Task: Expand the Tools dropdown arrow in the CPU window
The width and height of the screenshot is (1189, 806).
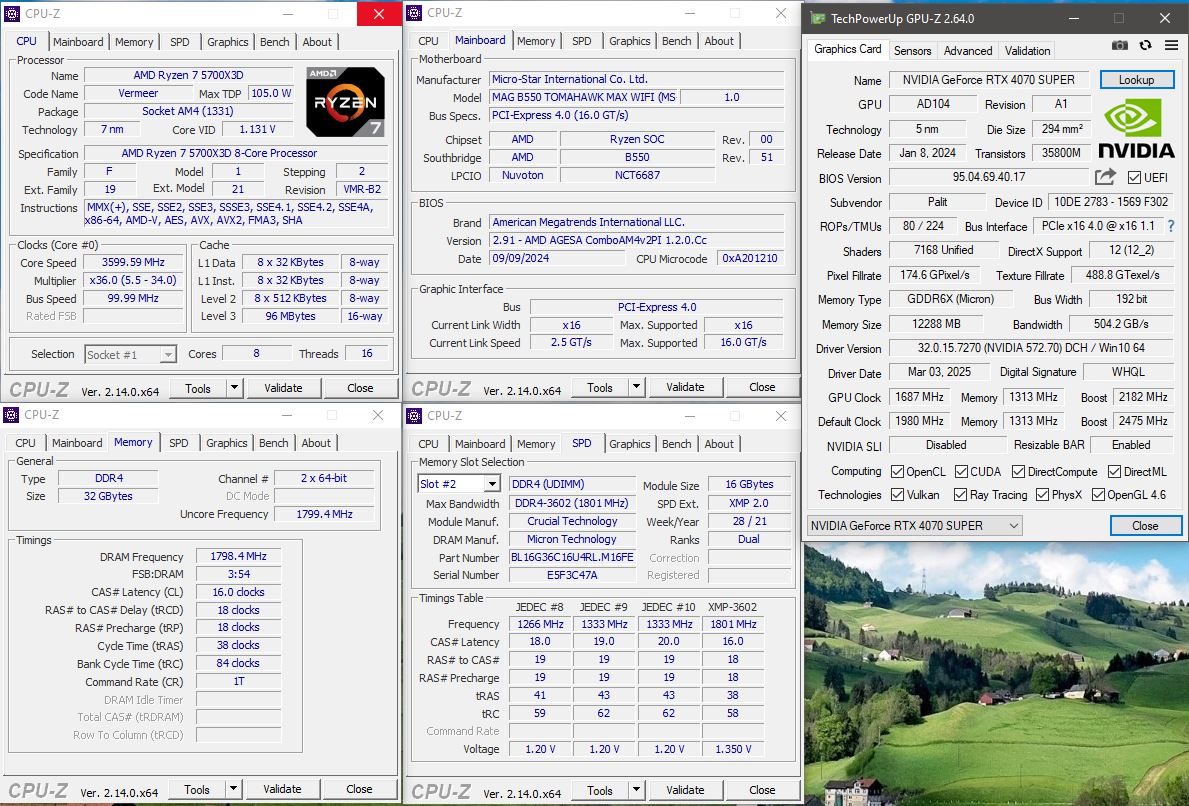Action: point(234,387)
